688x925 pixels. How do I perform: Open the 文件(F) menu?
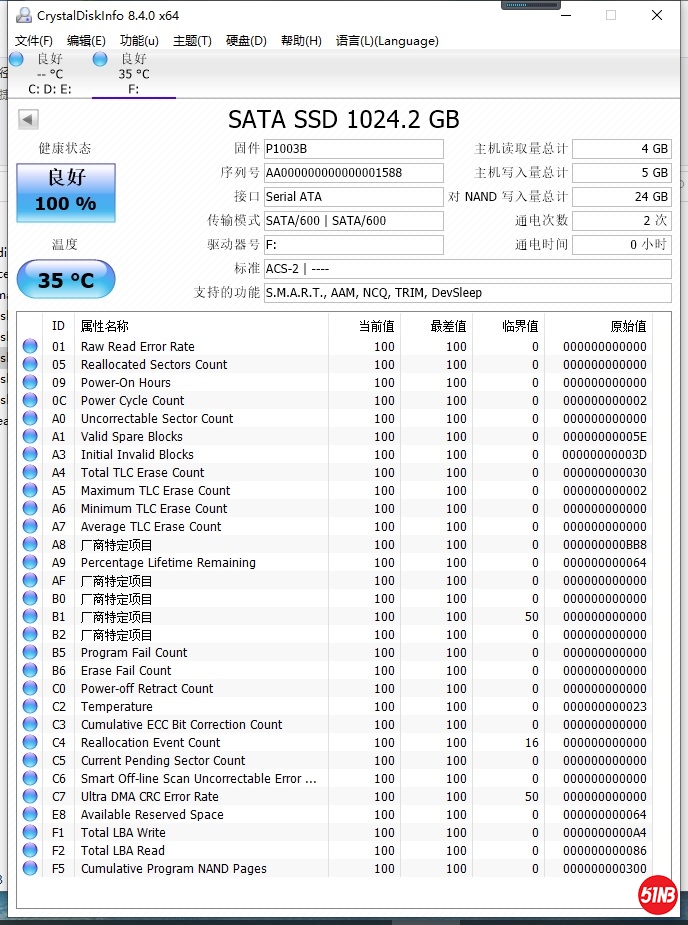click(33, 41)
